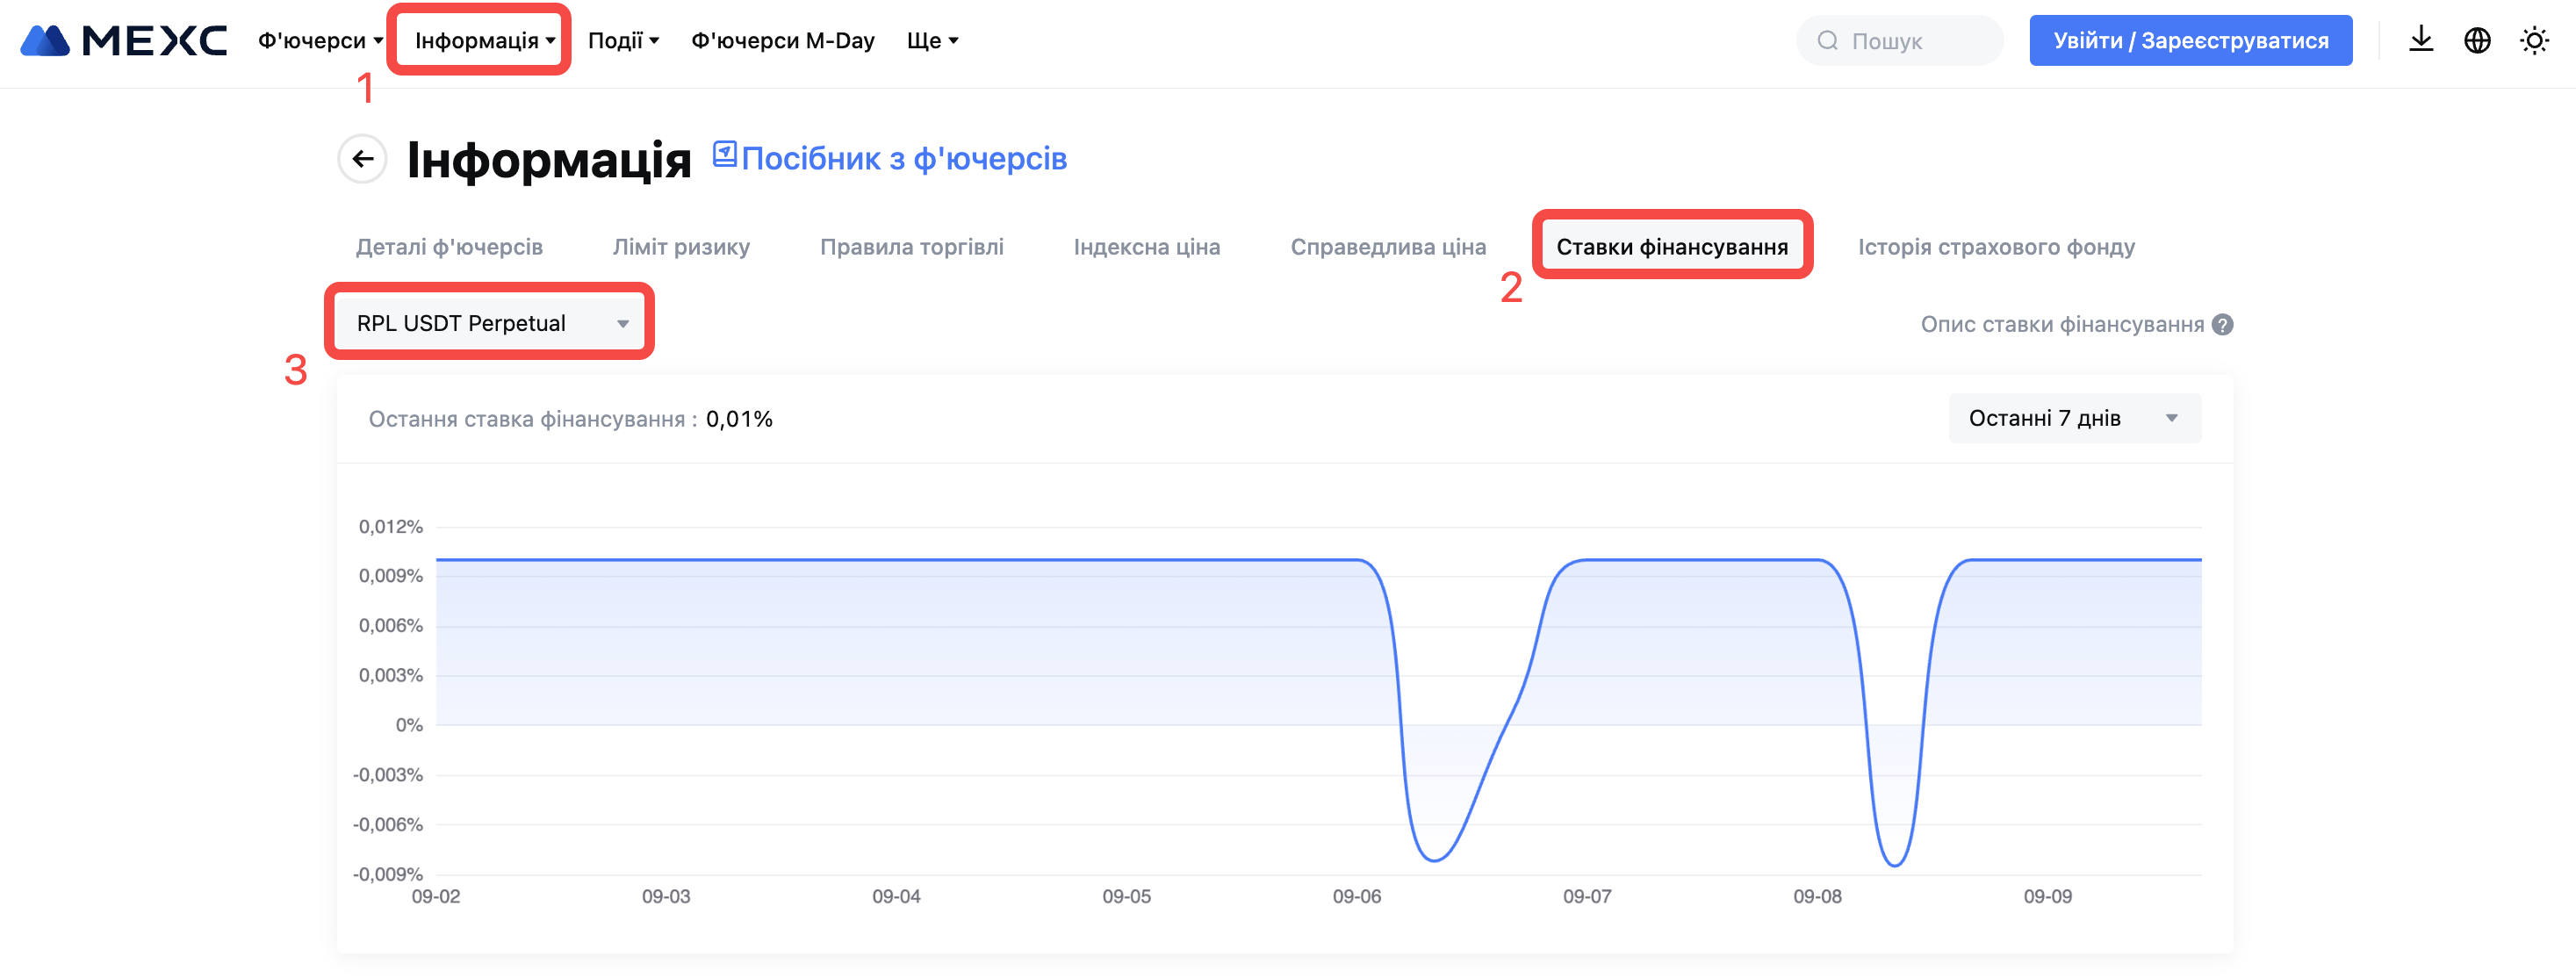Screen dimensions: 2576x978
Task: Click the Увійти / Зареєструватися button
Action: pyautogui.click(x=2190, y=40)
